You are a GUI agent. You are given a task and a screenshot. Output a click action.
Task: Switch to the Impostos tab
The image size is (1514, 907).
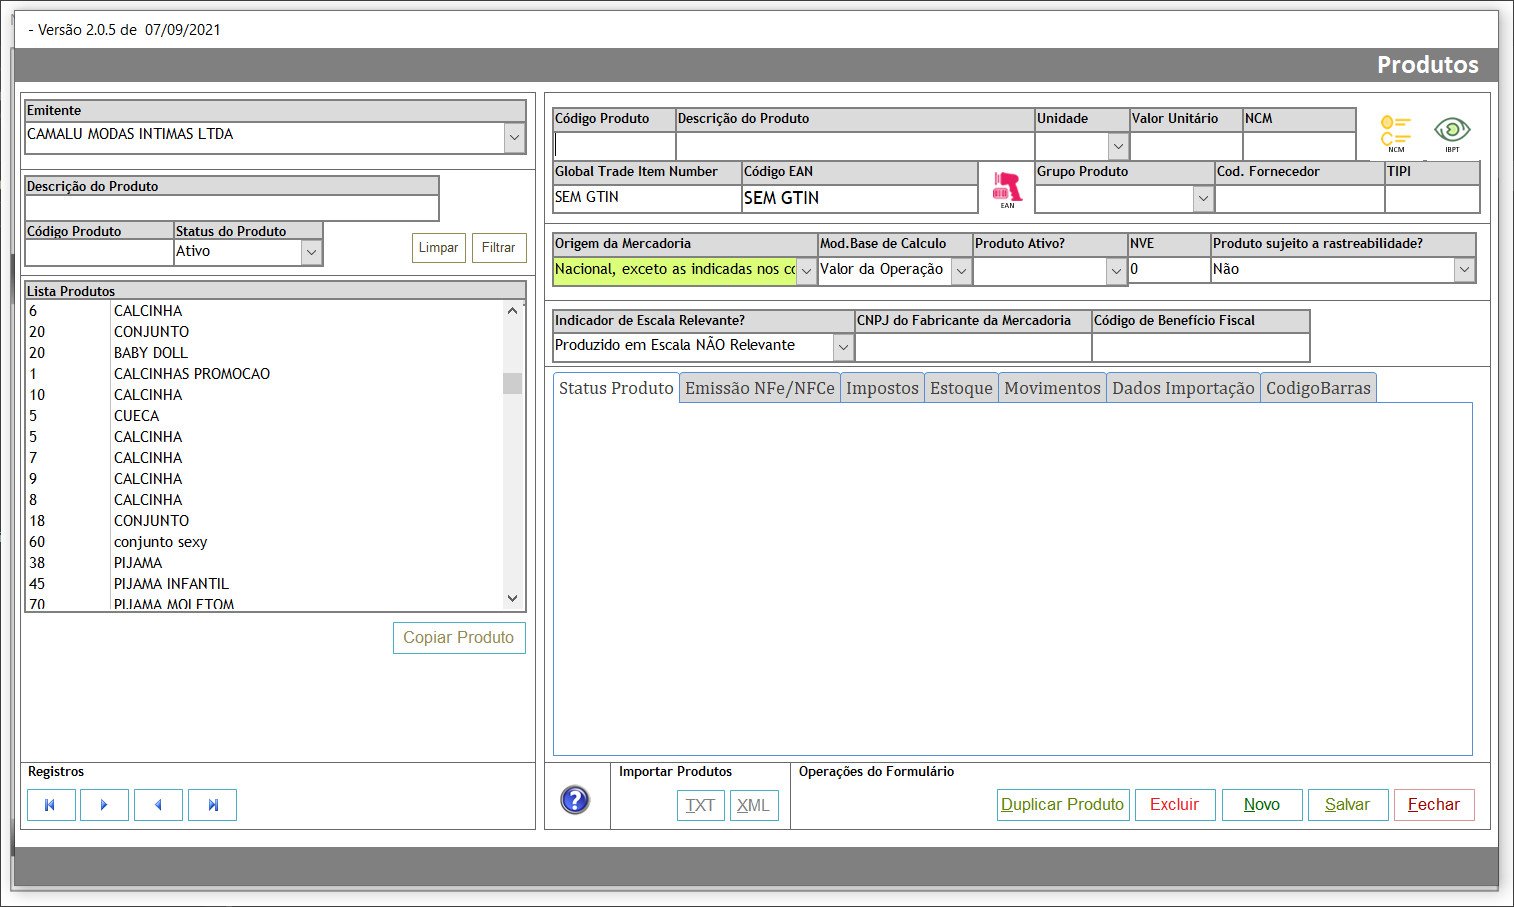click(881, 388)
